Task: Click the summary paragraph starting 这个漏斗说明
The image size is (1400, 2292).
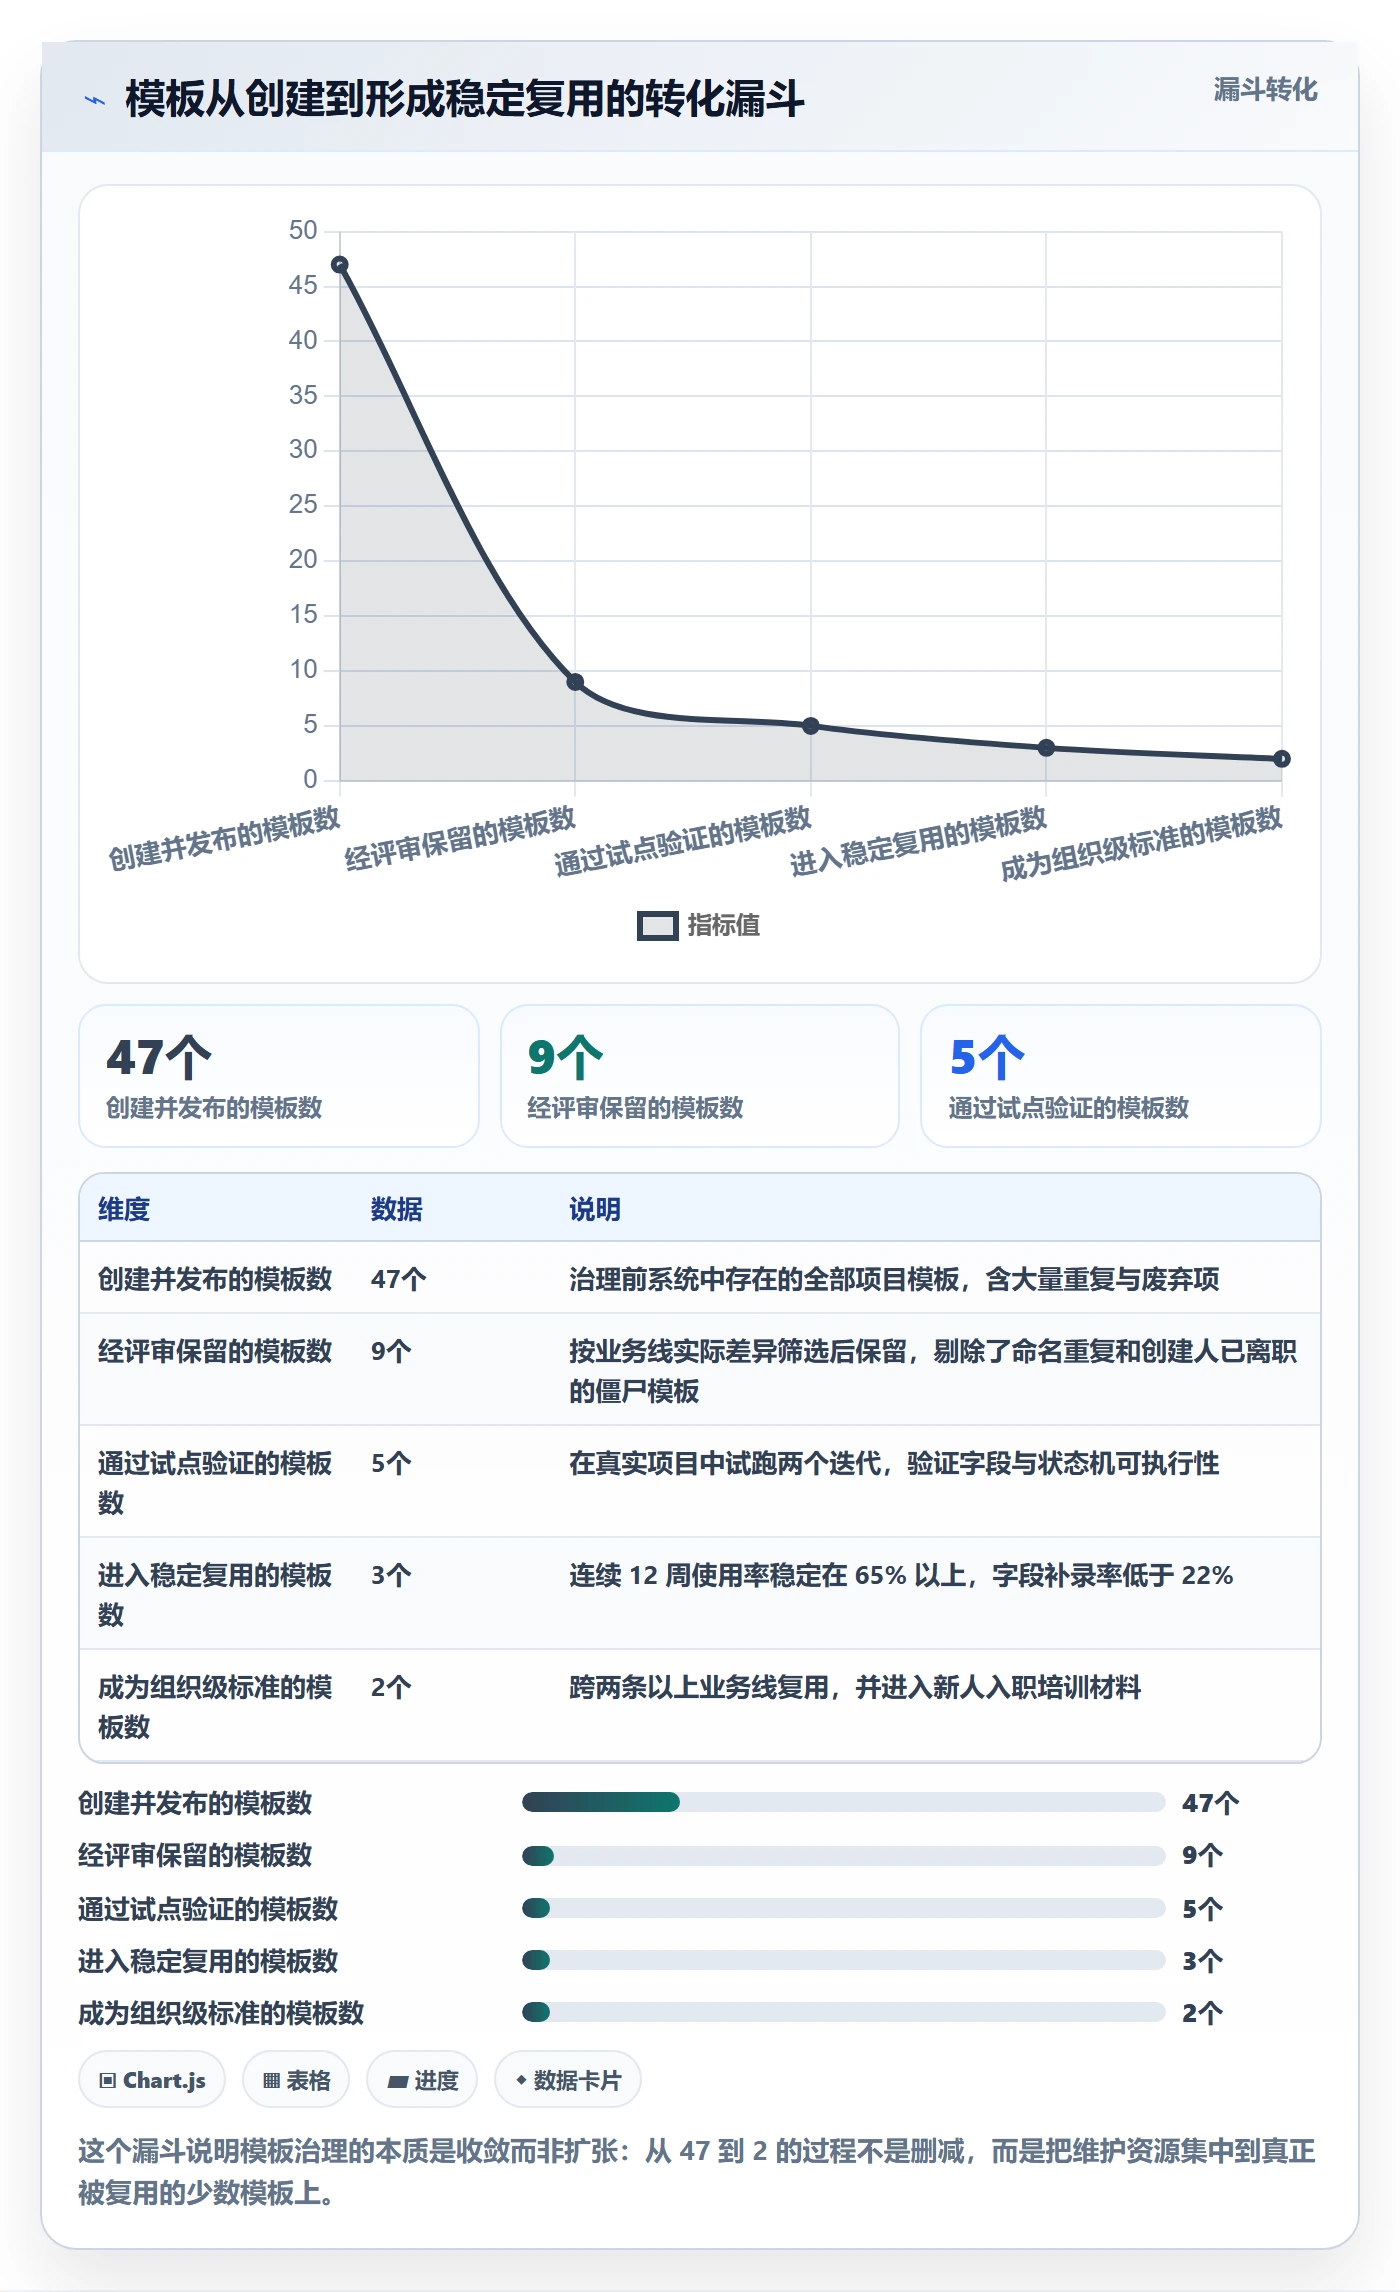Action: 697,2171
